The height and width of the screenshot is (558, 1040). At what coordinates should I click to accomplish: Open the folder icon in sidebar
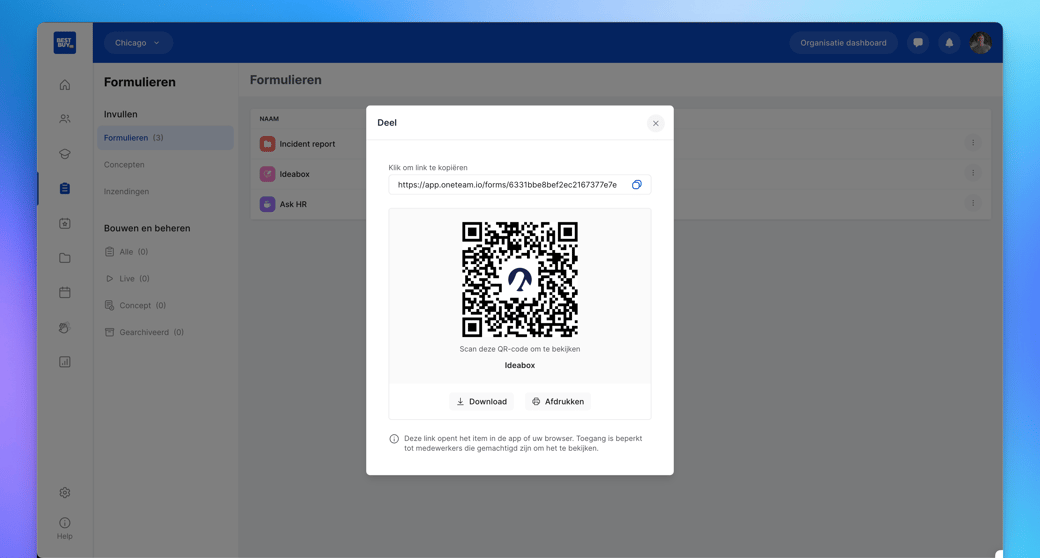point(64,258)
